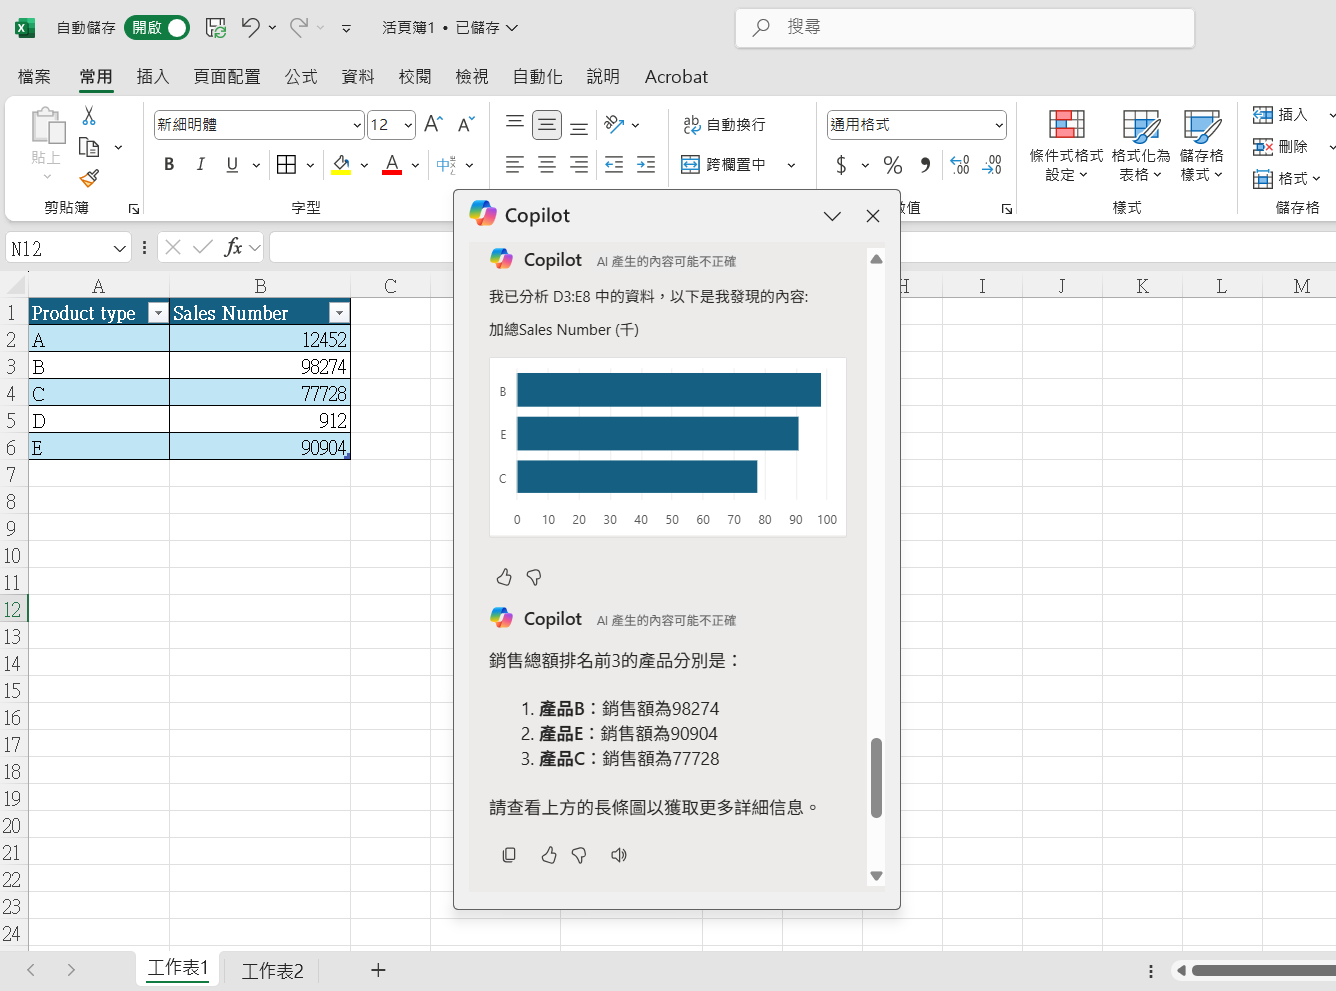Open the 檔案 menu tab
The width and height of the screenshot is (1336, 991).
[x=34, y=77]
